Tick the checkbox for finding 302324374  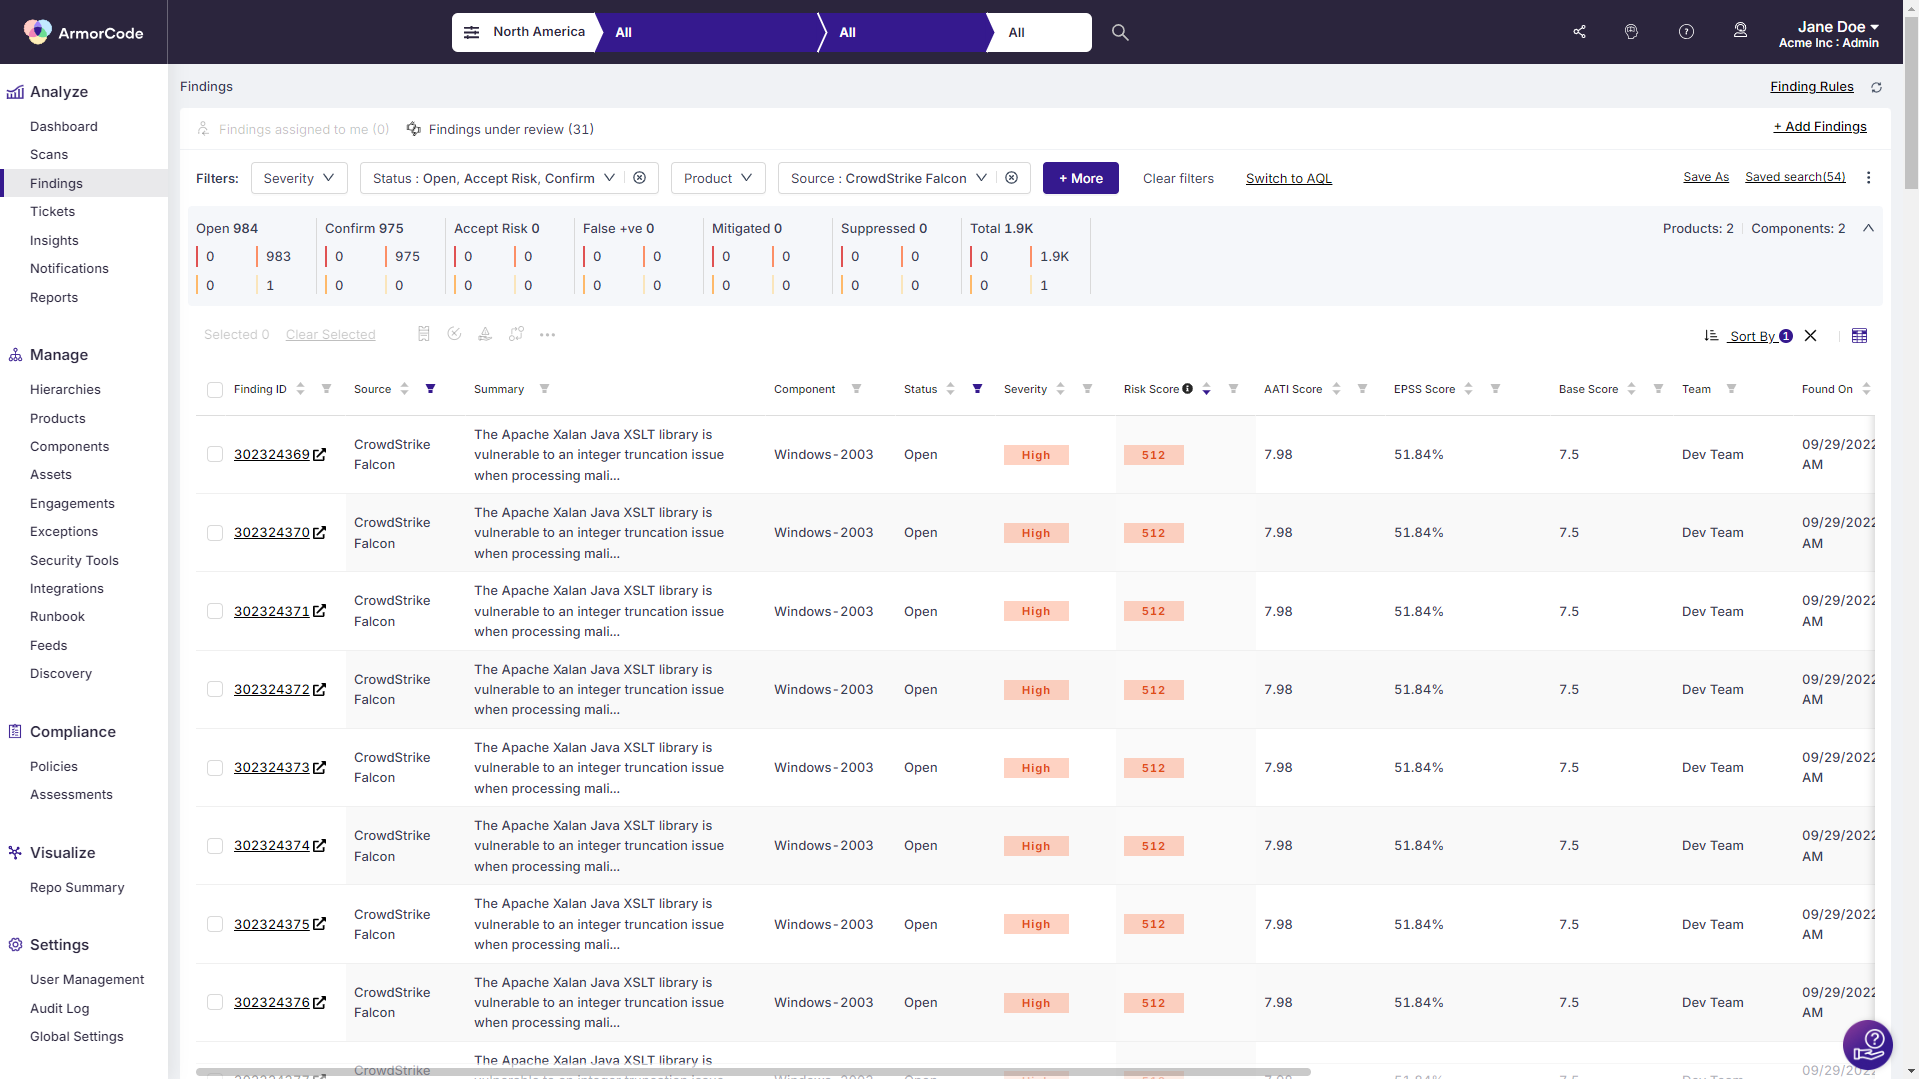click(215, 846)
